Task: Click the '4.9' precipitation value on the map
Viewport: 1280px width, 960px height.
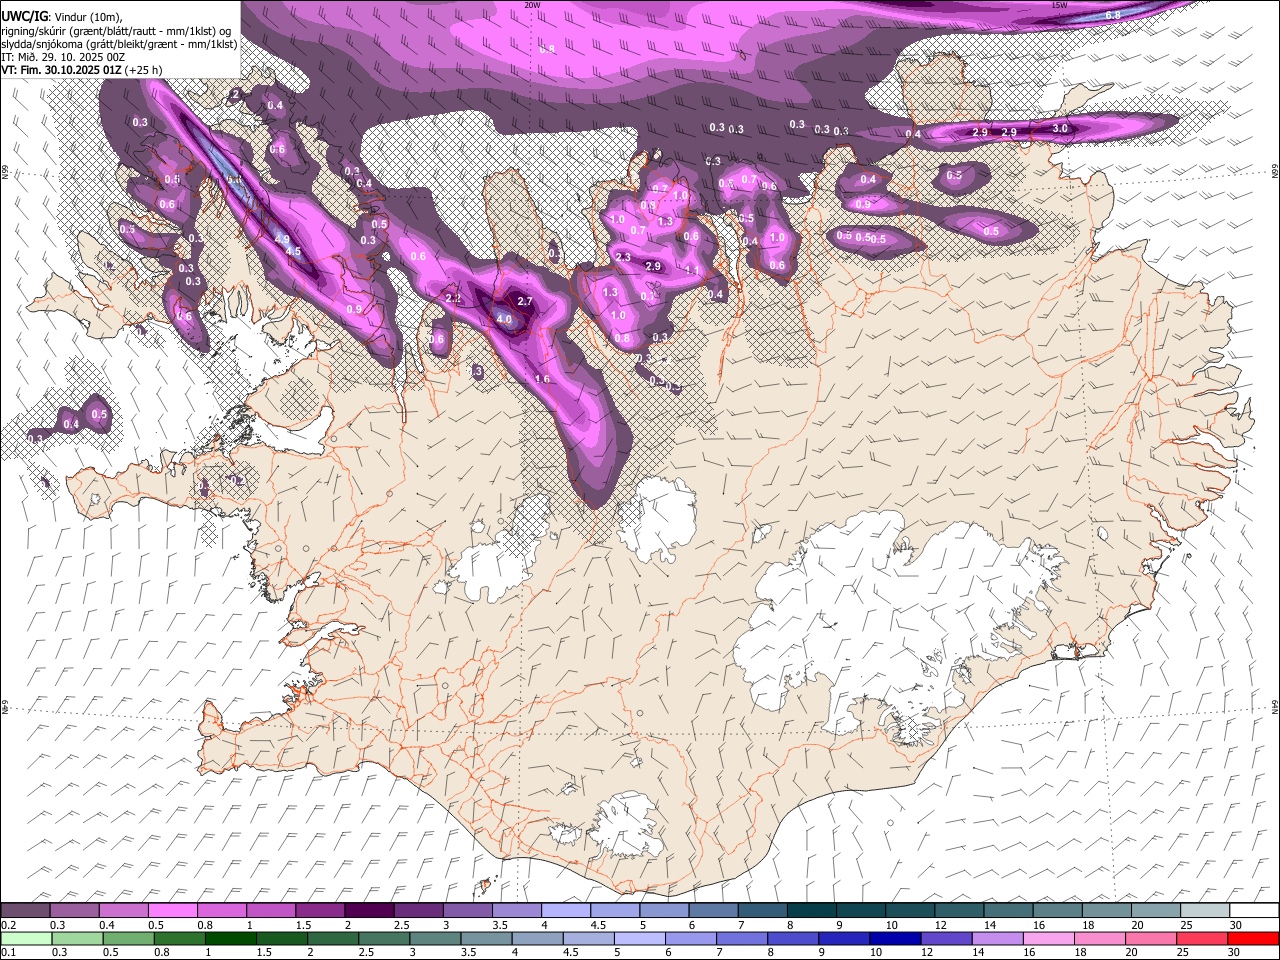Action: pyautogui.click(x=282, y=239)
